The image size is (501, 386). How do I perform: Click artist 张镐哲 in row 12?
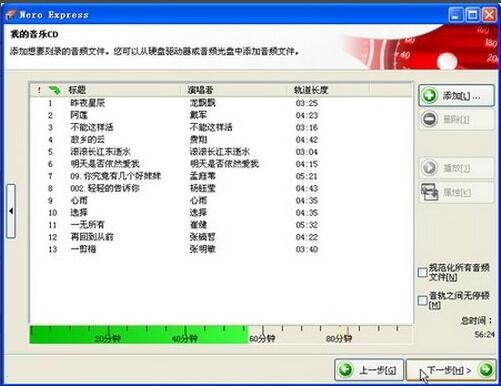tap(203, 237)
